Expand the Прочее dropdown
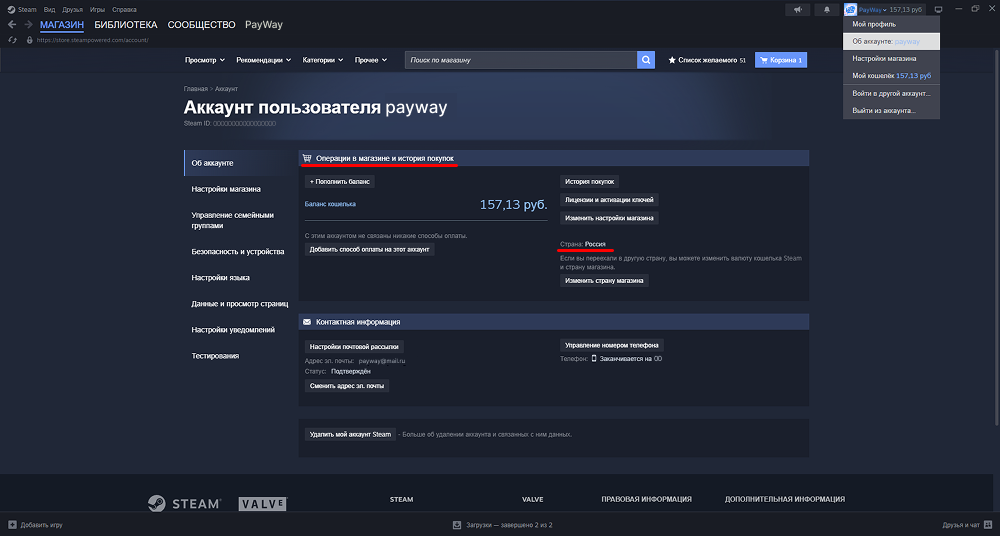This screenshot has height=536, width=1000. [371, 60]
